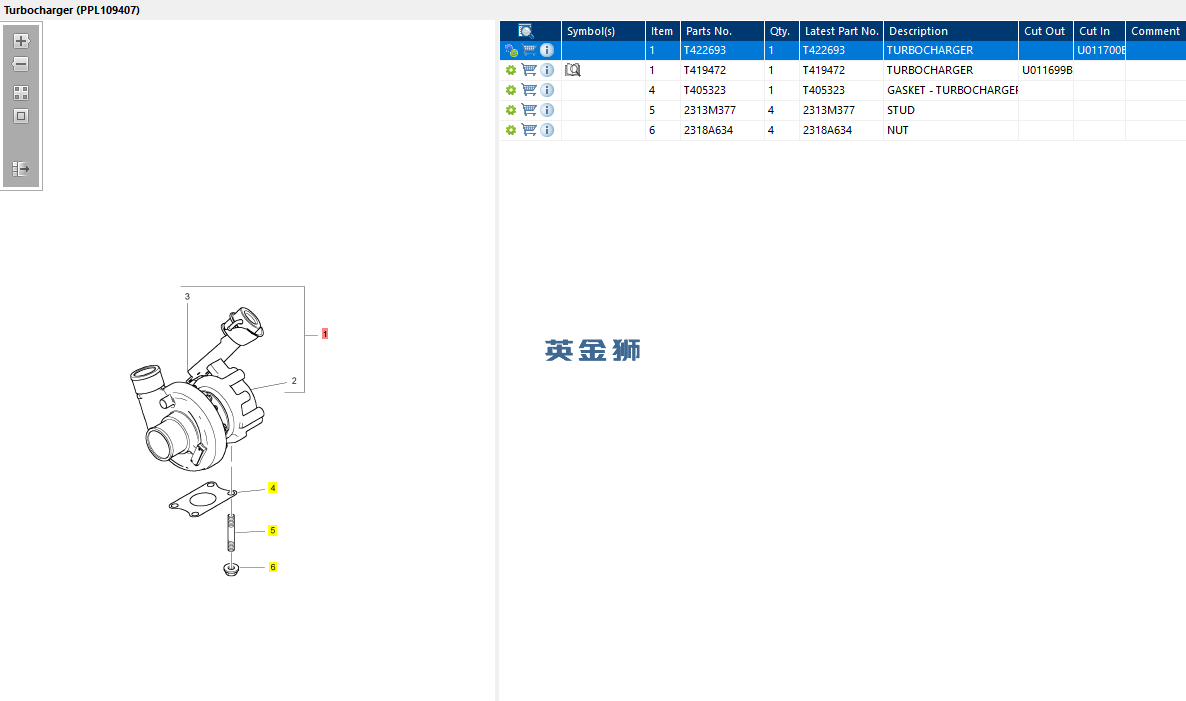Add T422693 turbocharger to cart
The image size is (1186, 701).
(529, 50)
